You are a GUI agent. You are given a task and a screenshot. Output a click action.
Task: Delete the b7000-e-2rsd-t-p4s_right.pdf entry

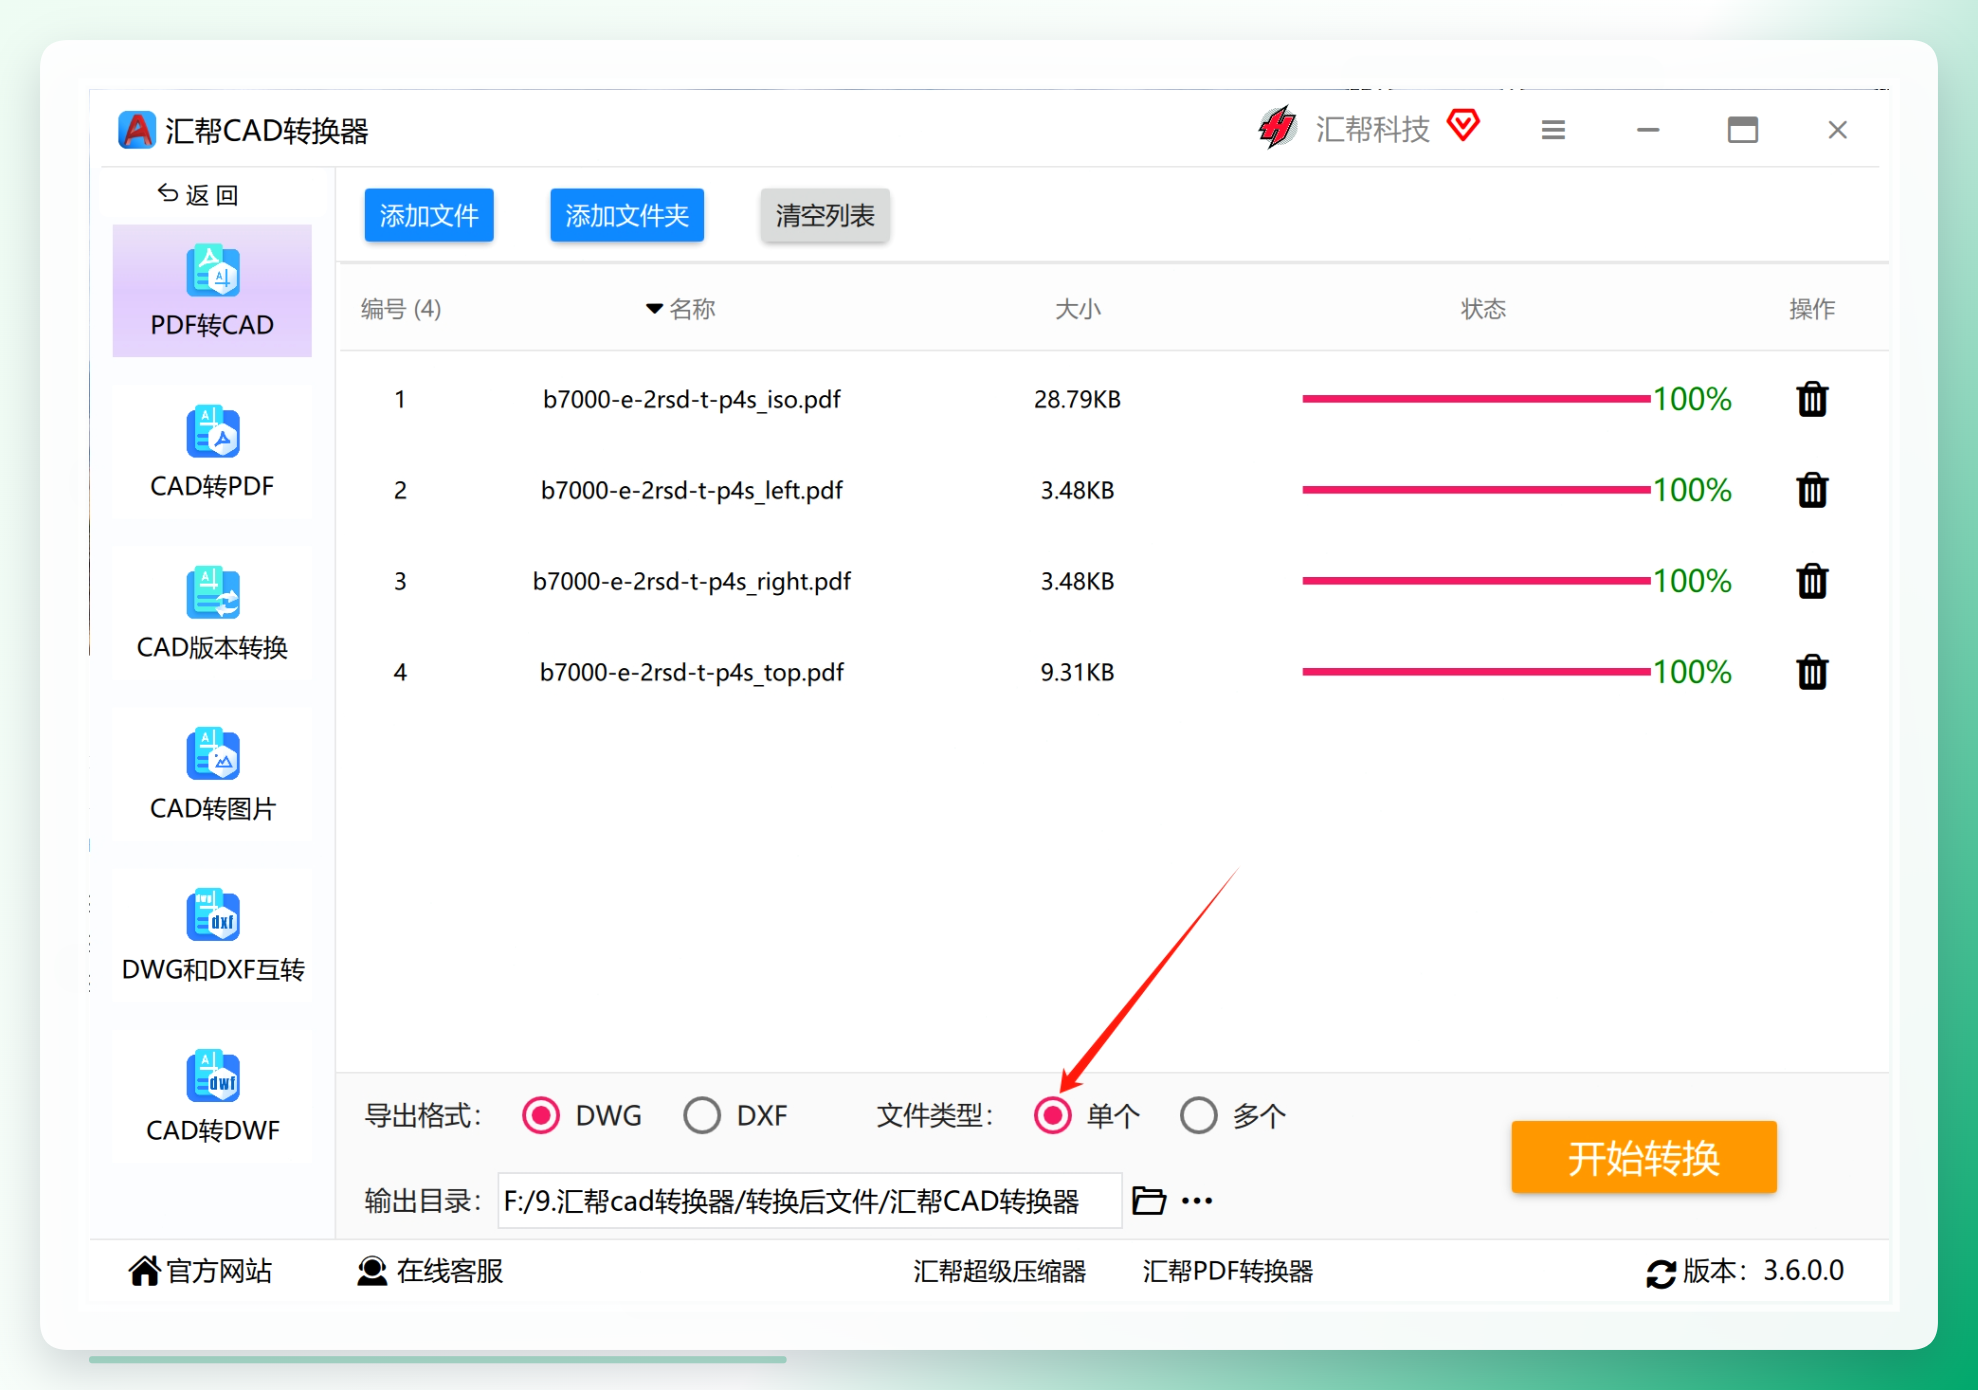tap(1812, 581)
